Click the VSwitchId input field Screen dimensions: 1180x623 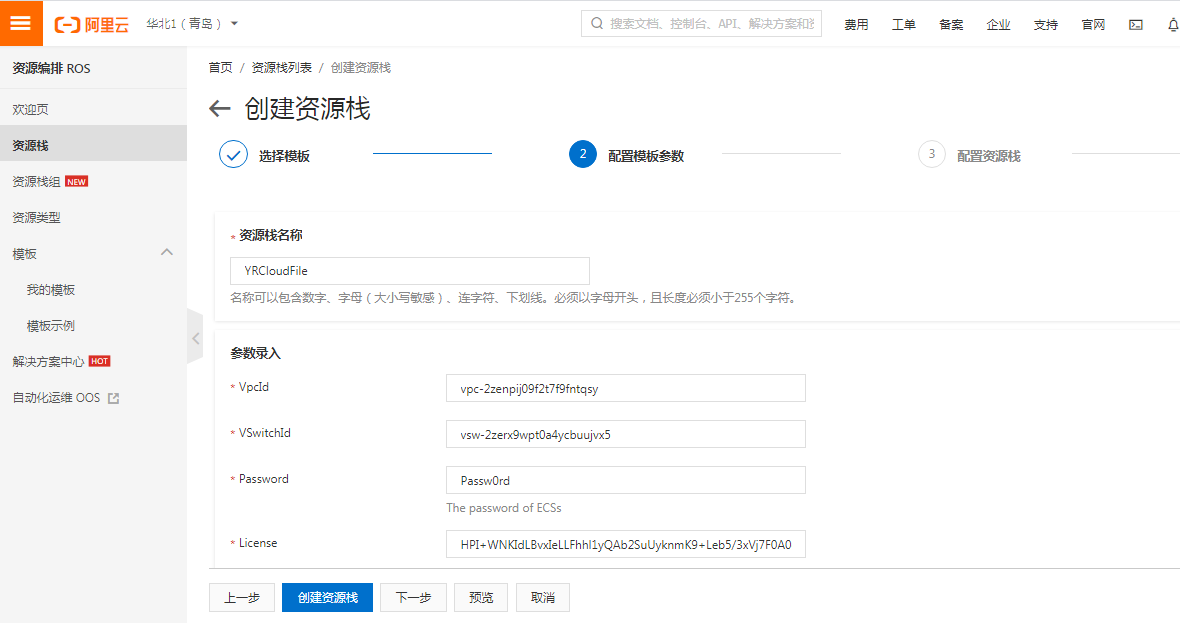click(x=626, y=434)
